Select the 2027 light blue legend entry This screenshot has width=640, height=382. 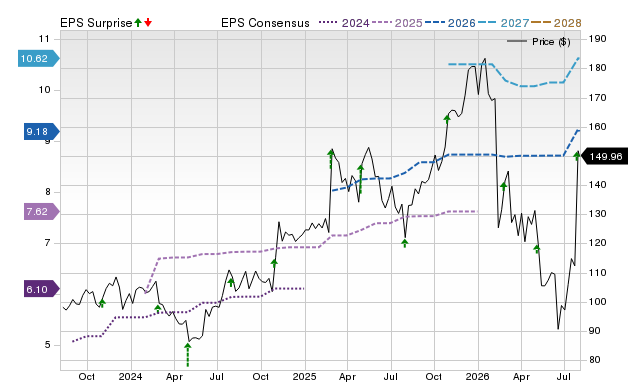pos(503,23)
